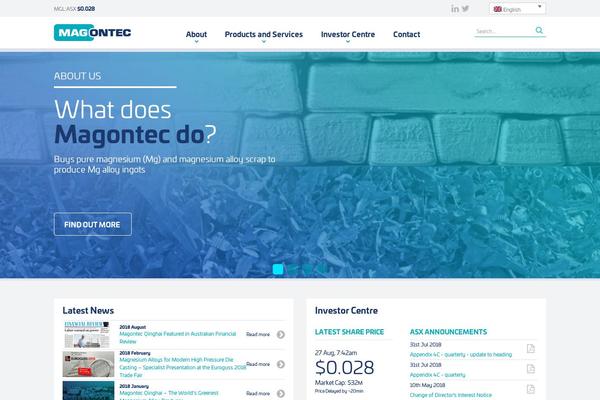Expand the About menu

[x=196, y=35]
